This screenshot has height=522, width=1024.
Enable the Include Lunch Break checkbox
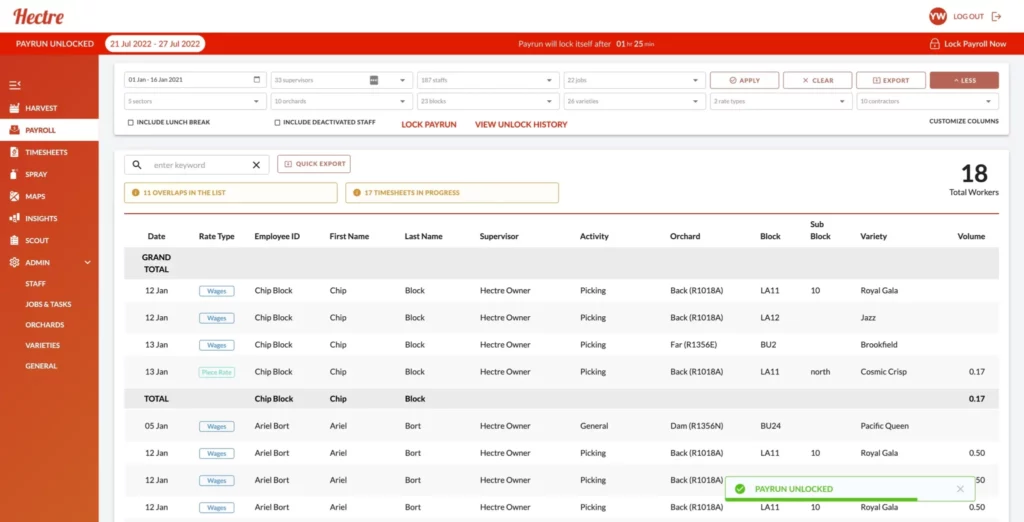[131, 123]
